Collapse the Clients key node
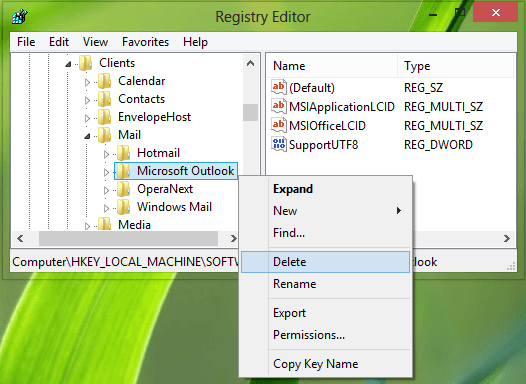 [68, 64]
